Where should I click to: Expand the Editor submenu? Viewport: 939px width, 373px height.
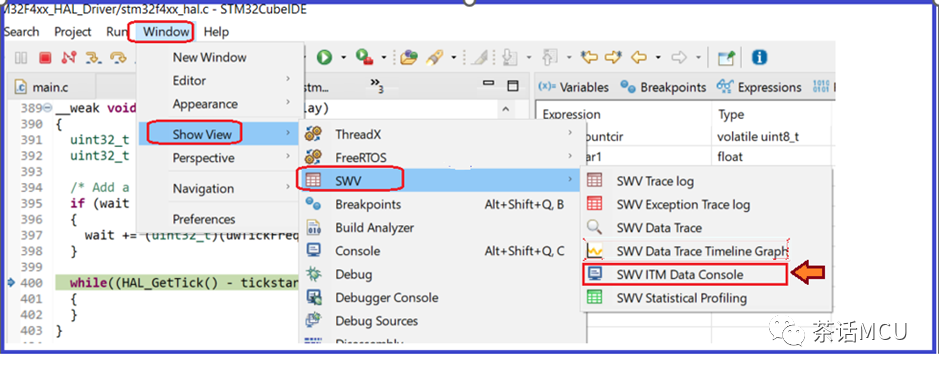(220, 80)
